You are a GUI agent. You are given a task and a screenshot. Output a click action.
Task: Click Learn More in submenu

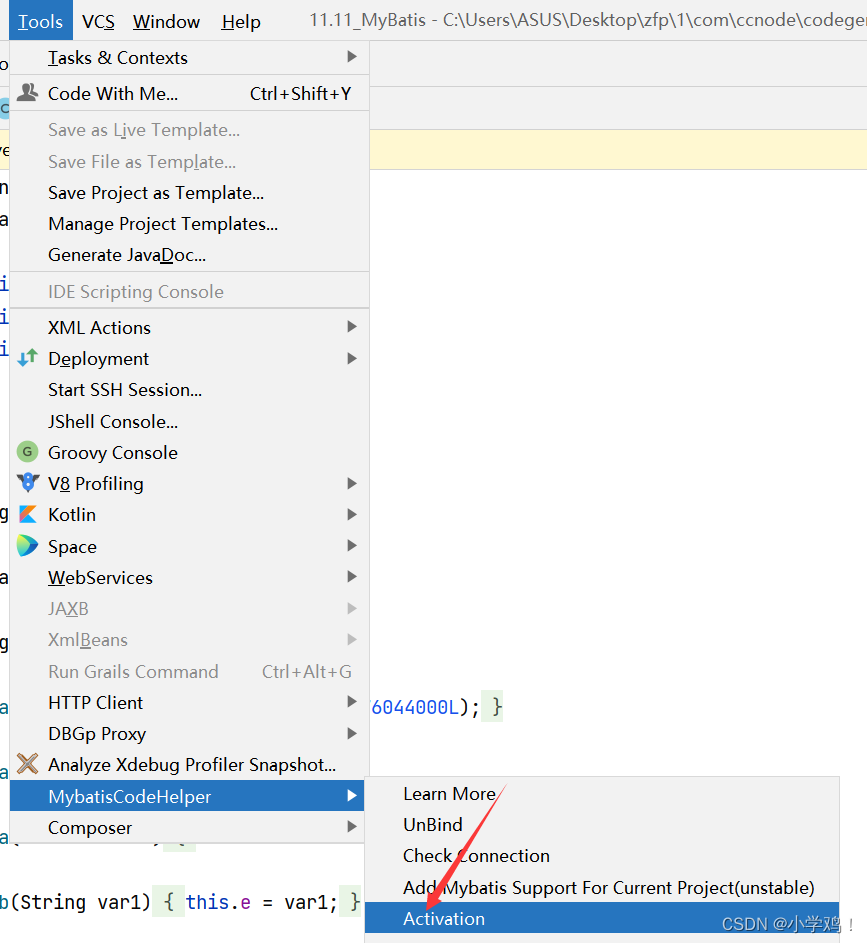[x=602, y=793]
